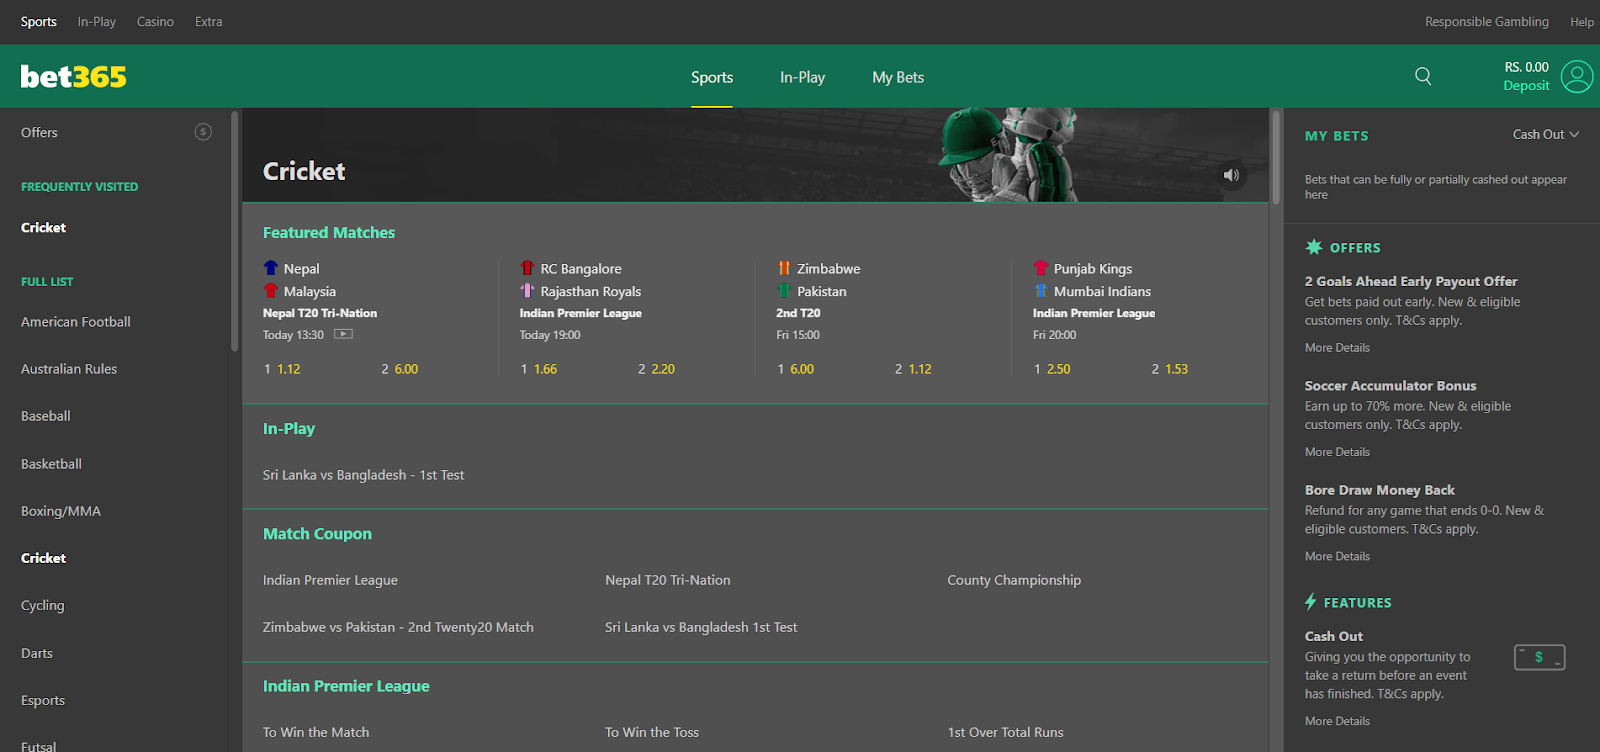Open Cycling in the sports list

pos(42,605)
